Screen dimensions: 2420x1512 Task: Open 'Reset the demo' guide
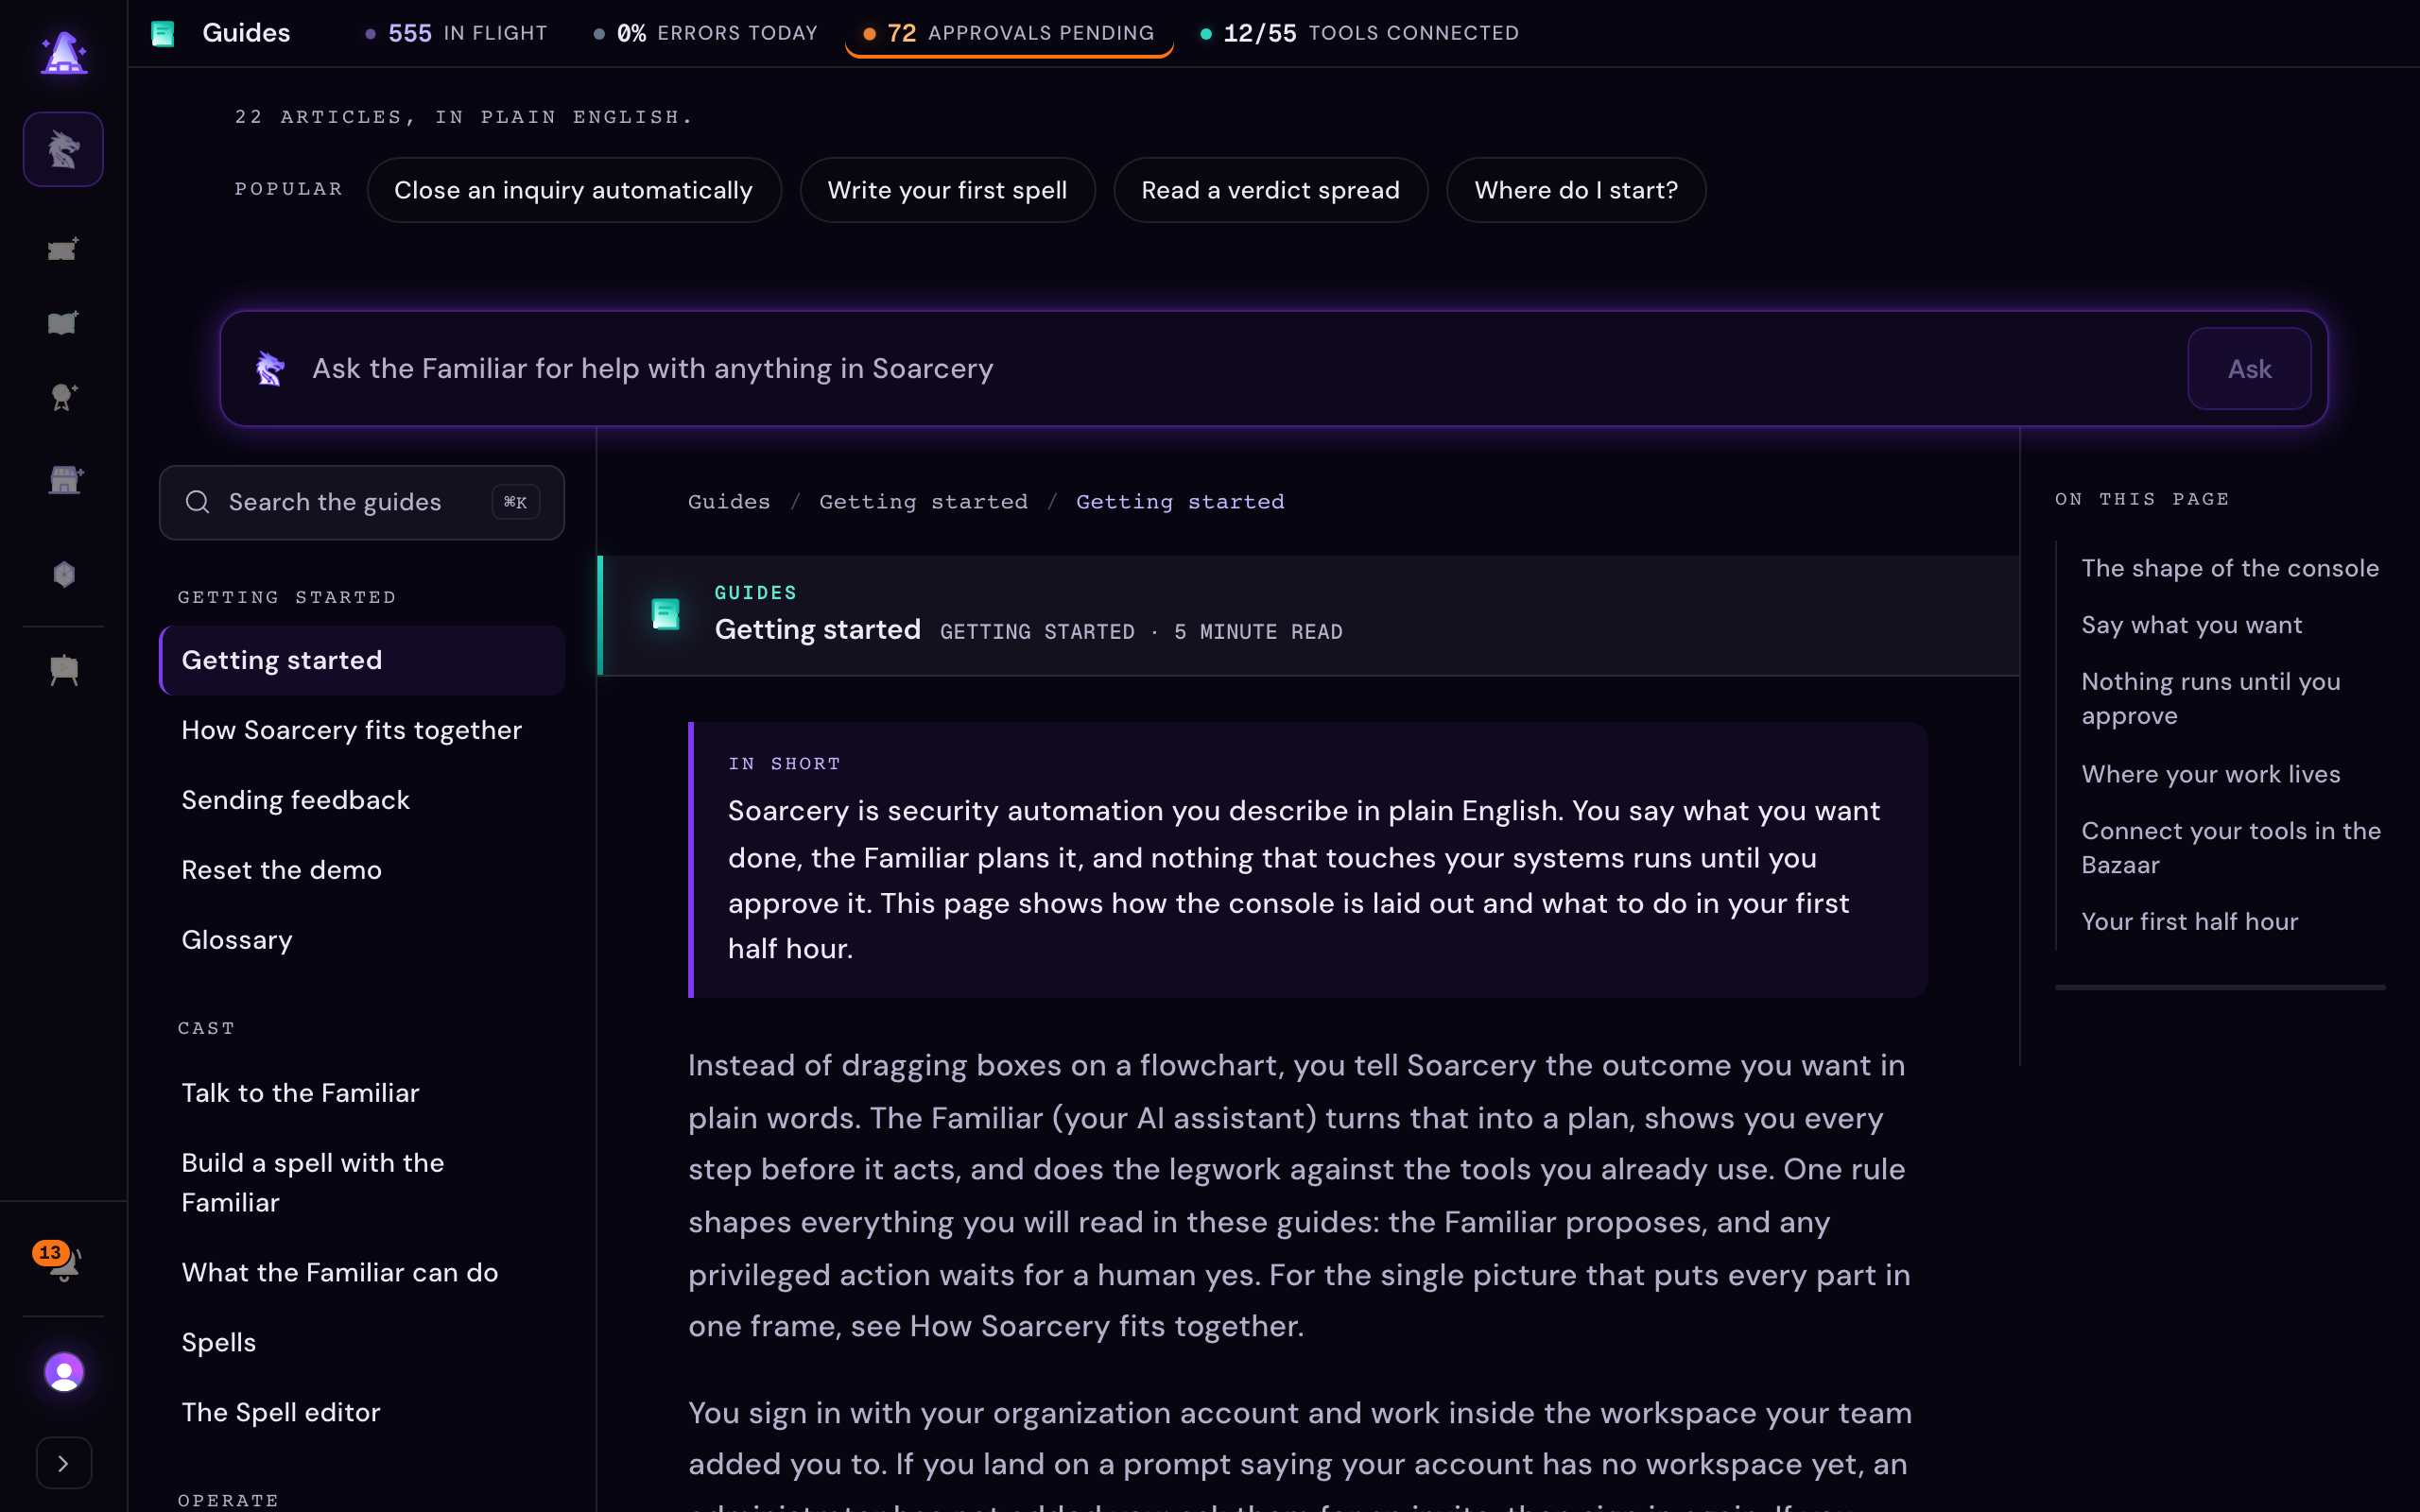[362, 870]
